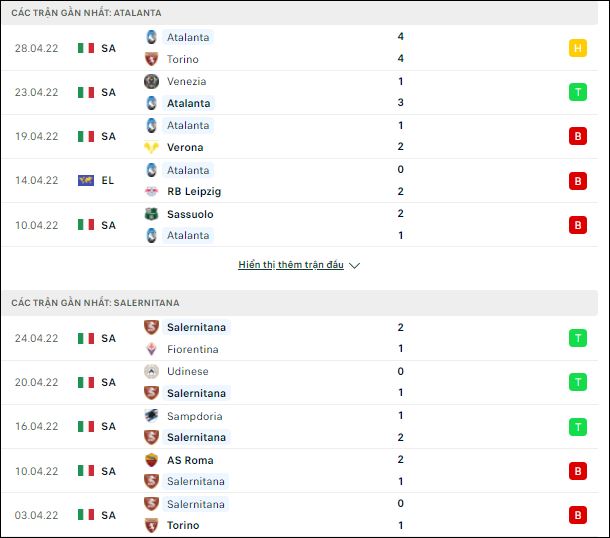Open the 'Hiển thị thêm trận đấu' link
Screen dimensions: 610x538
(x=291, y=265)
